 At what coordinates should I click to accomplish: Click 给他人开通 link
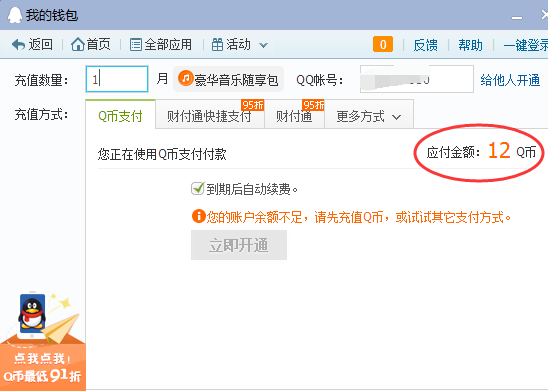click(x=510, y=80)
